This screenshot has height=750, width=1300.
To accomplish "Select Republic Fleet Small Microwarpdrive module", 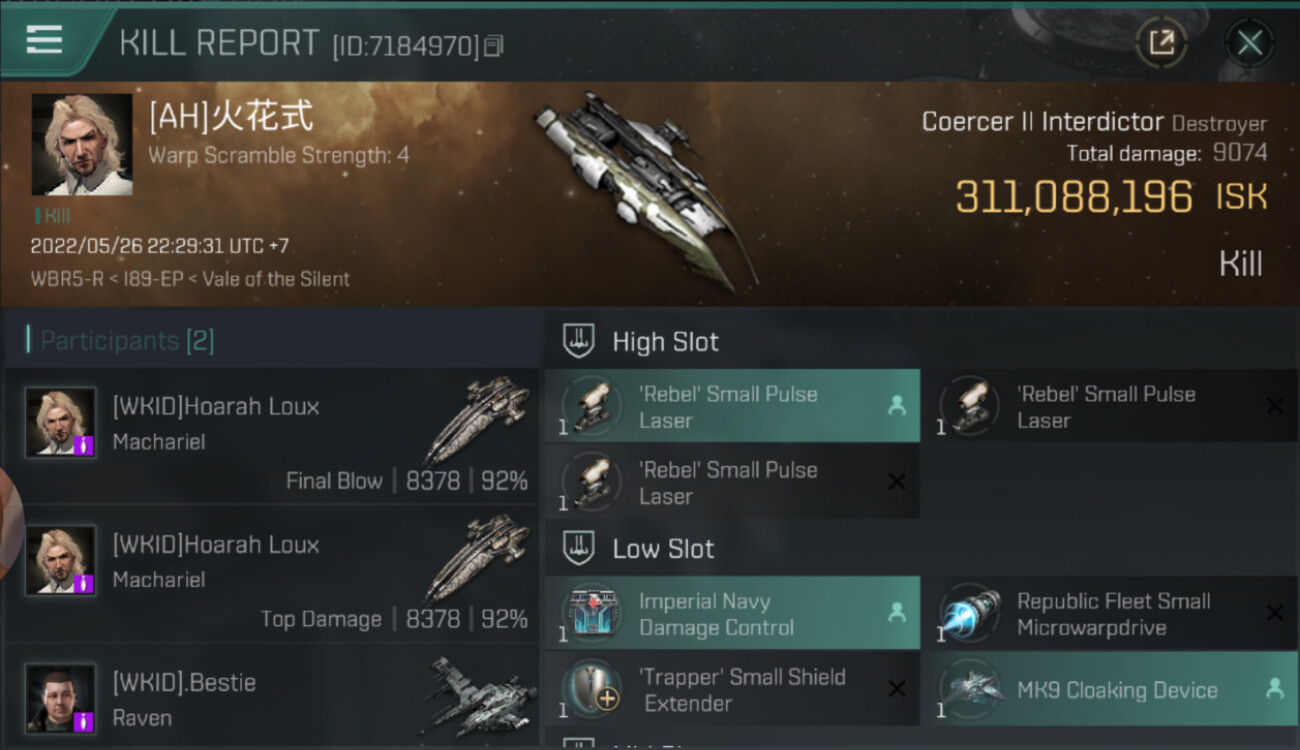I will (x=1110, y=613).
